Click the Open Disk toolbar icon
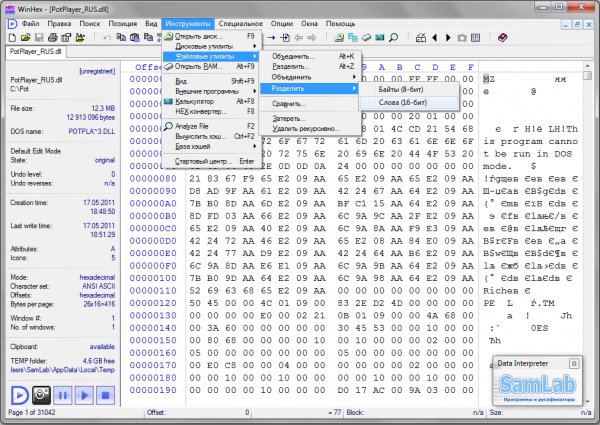This screenshot has width=600, height=425. (x=339, y=37)
